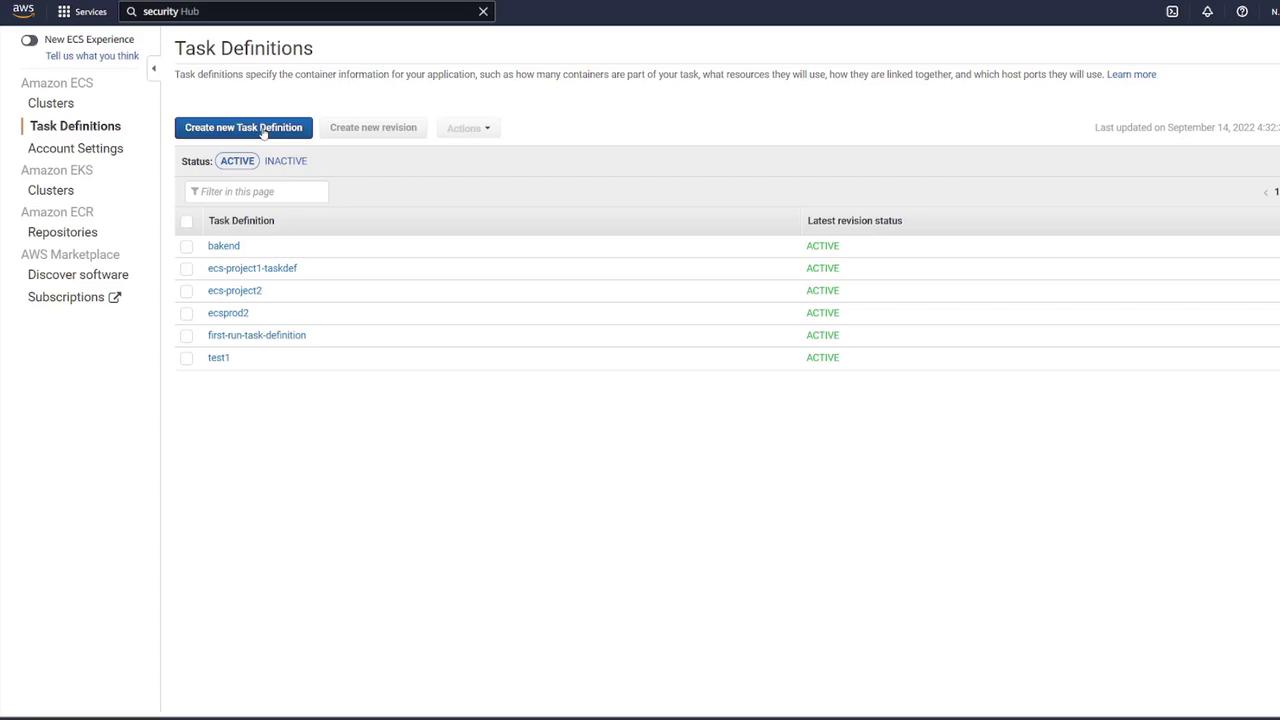Viewport: 1280px width, 720px height.
Task: Click ACTIVE status in bakend row
Action: [x=823, y=246]
